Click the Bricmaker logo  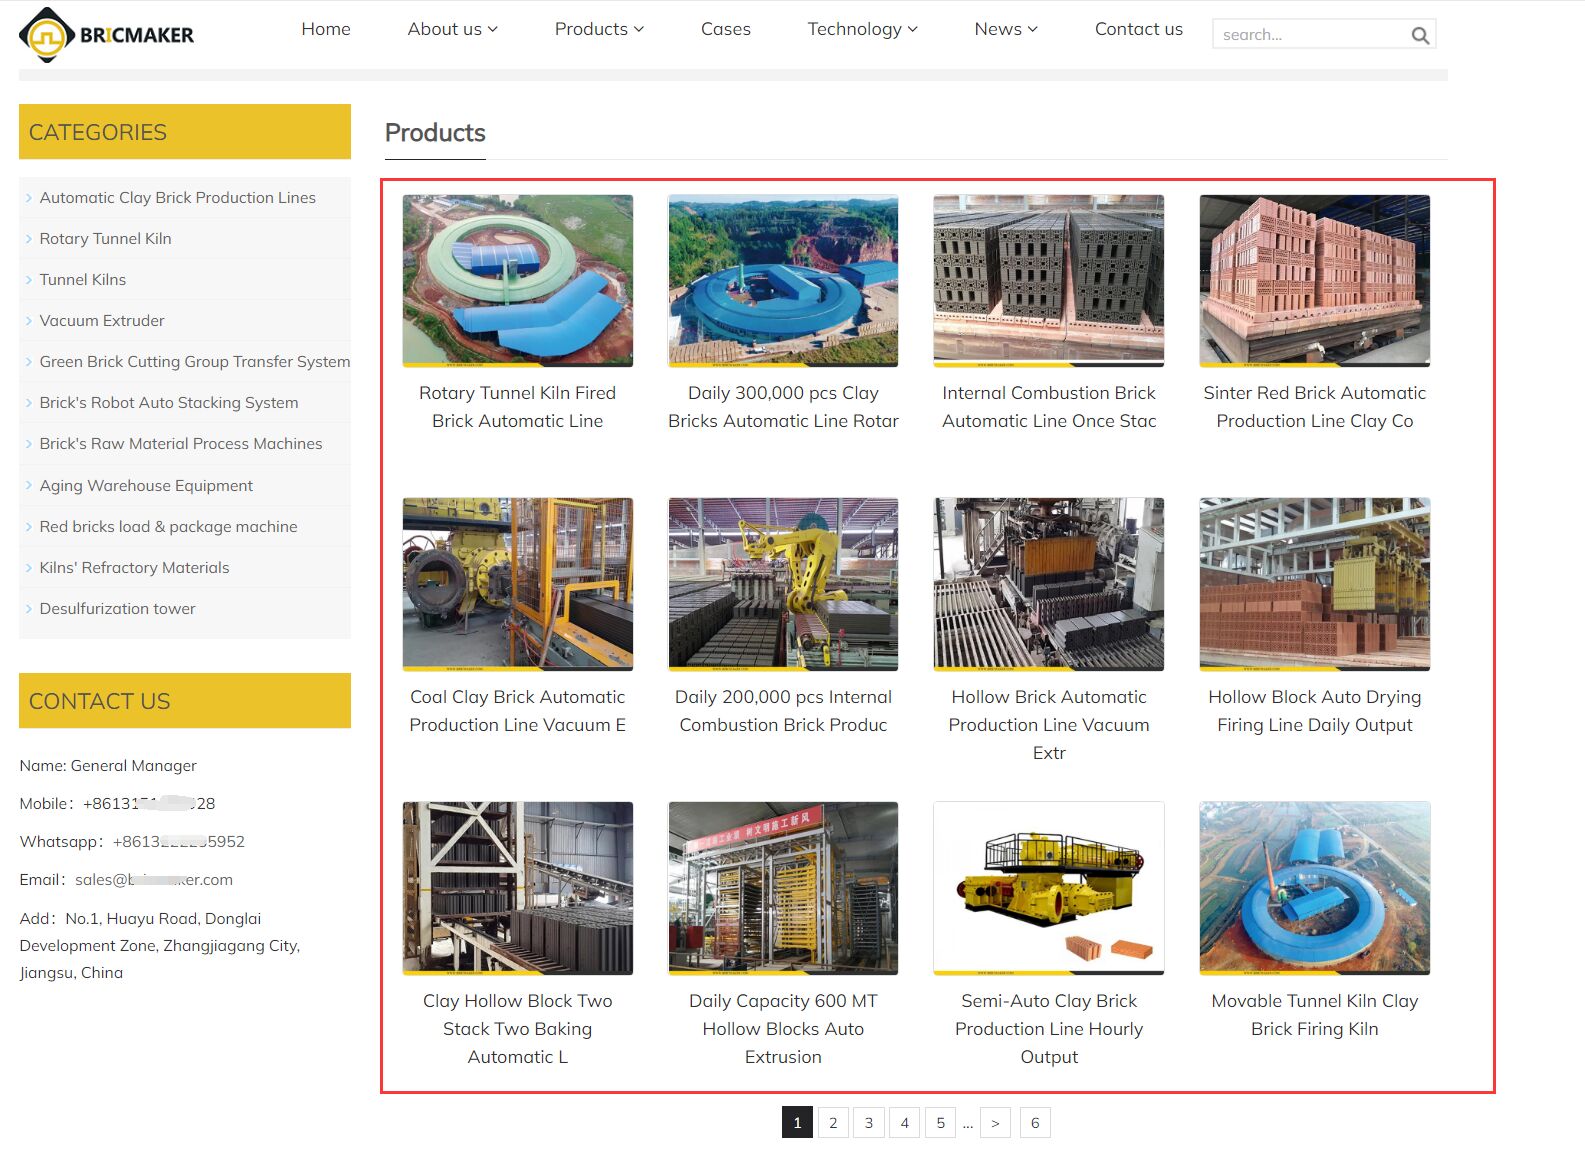[107, 35]
